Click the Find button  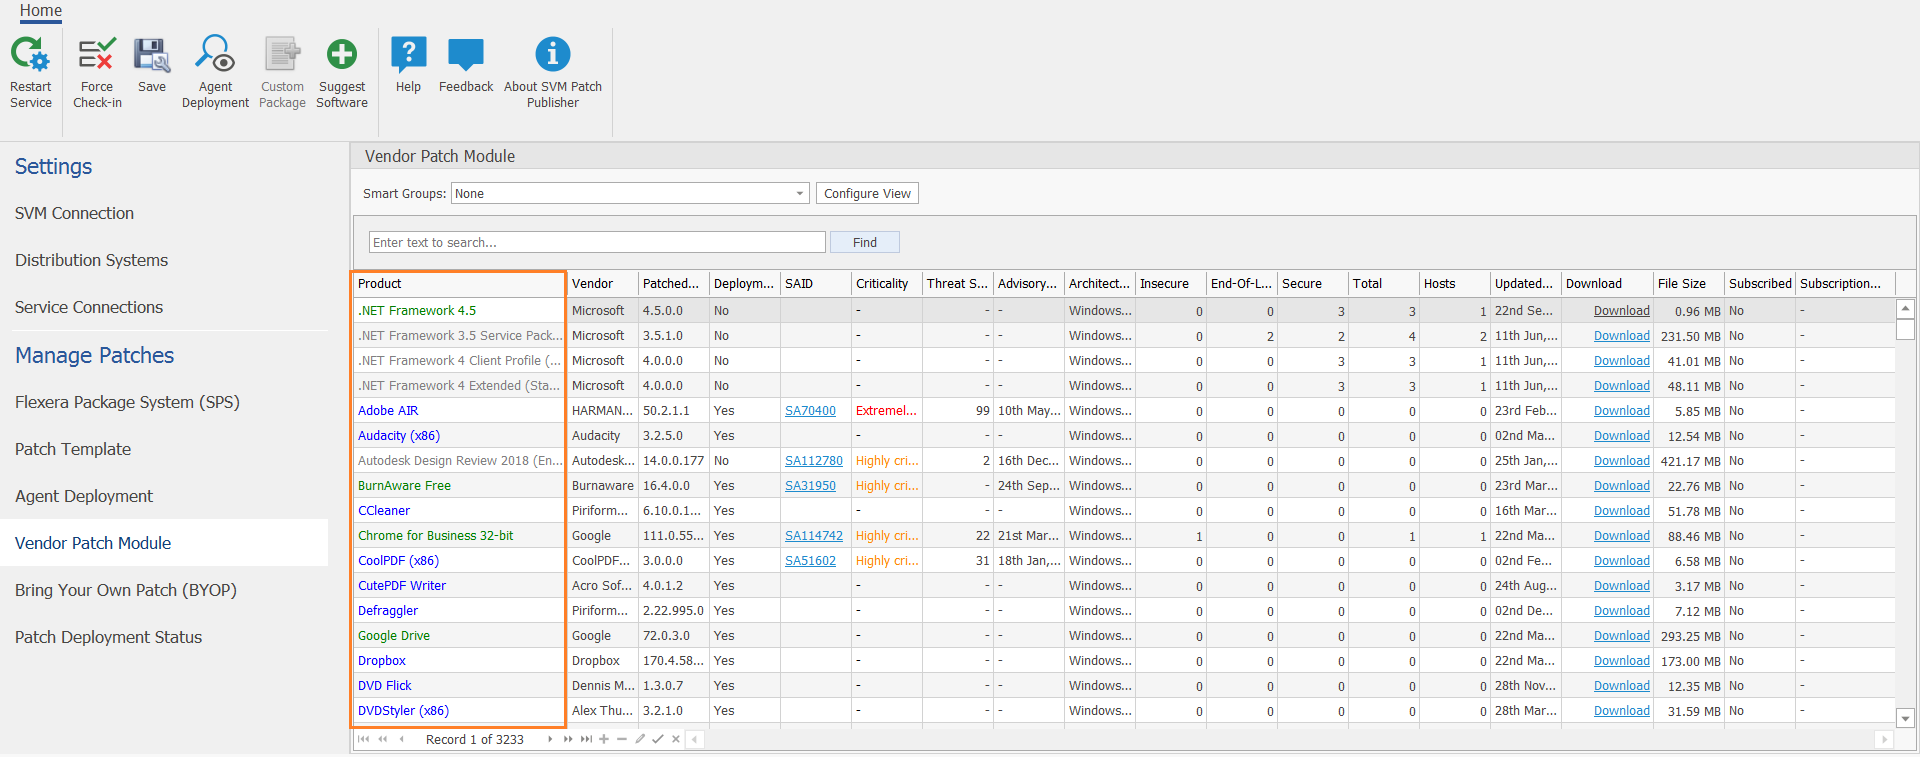click(865, 243)
